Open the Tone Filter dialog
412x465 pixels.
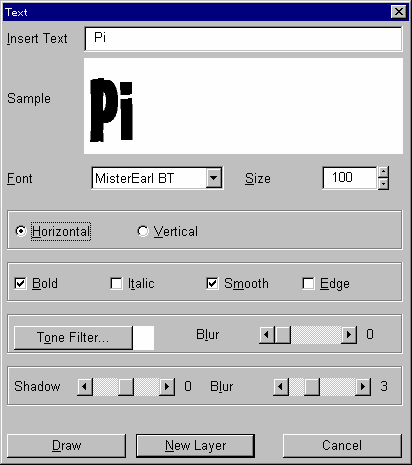tap(73, 337)
